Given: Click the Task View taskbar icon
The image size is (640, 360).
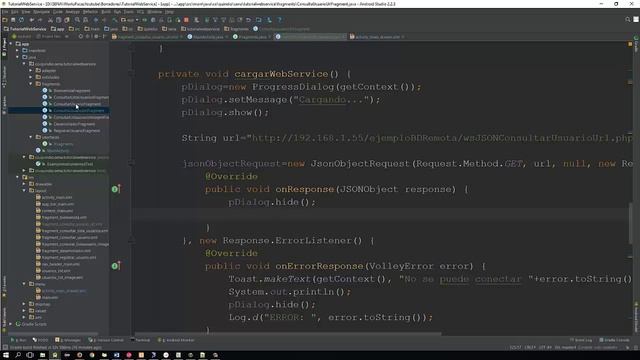Looking at the screenshot, I should (x=30, y=355).
